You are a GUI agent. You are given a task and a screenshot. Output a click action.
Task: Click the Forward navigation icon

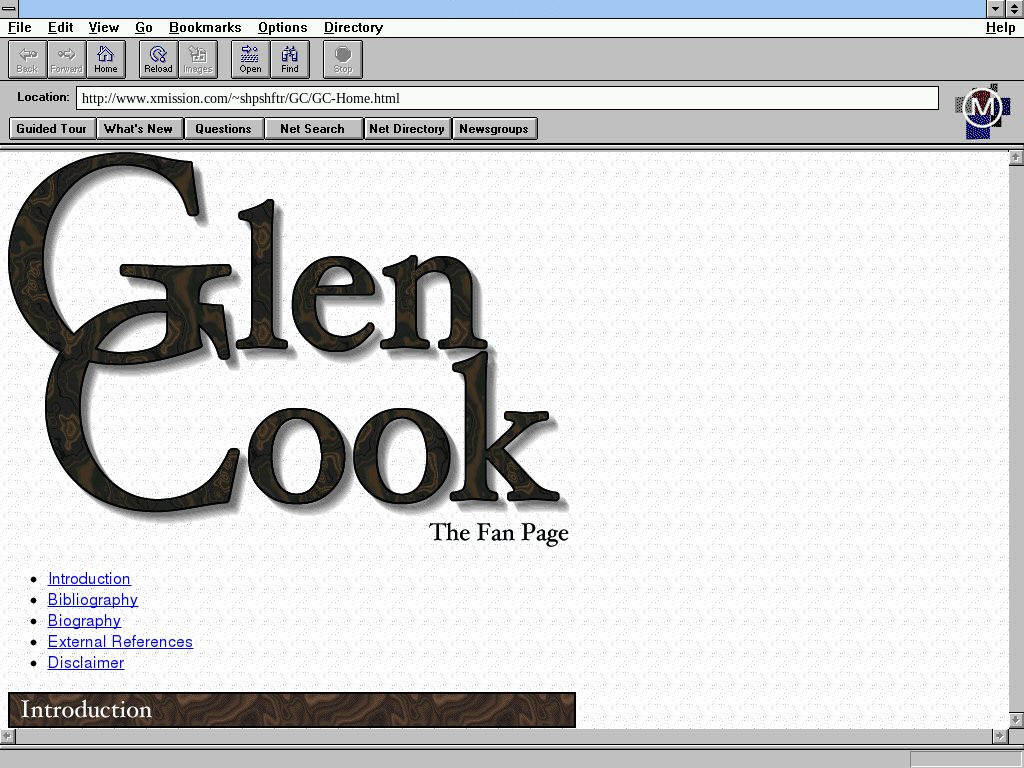[x=66, y=59]
